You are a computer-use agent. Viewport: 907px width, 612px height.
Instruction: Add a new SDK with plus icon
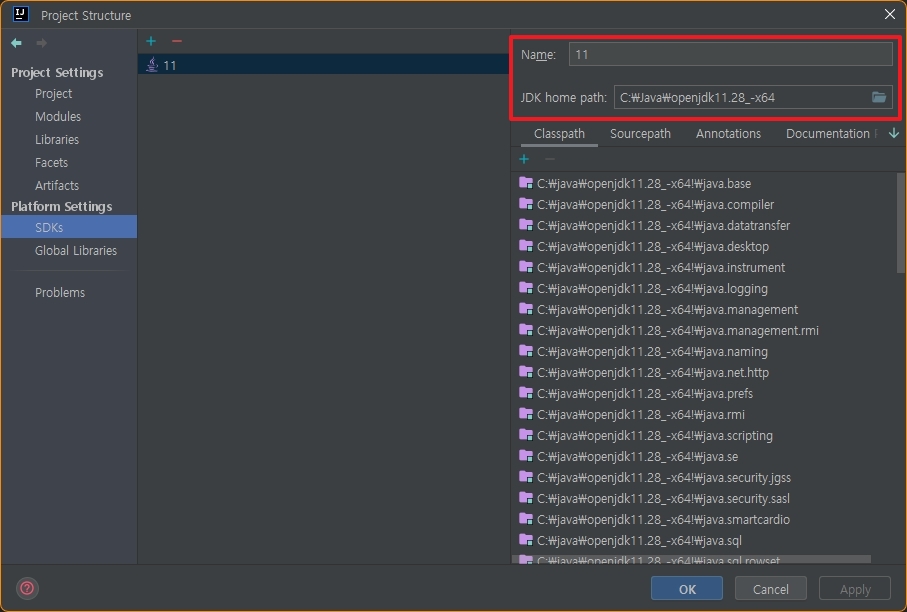151,41
